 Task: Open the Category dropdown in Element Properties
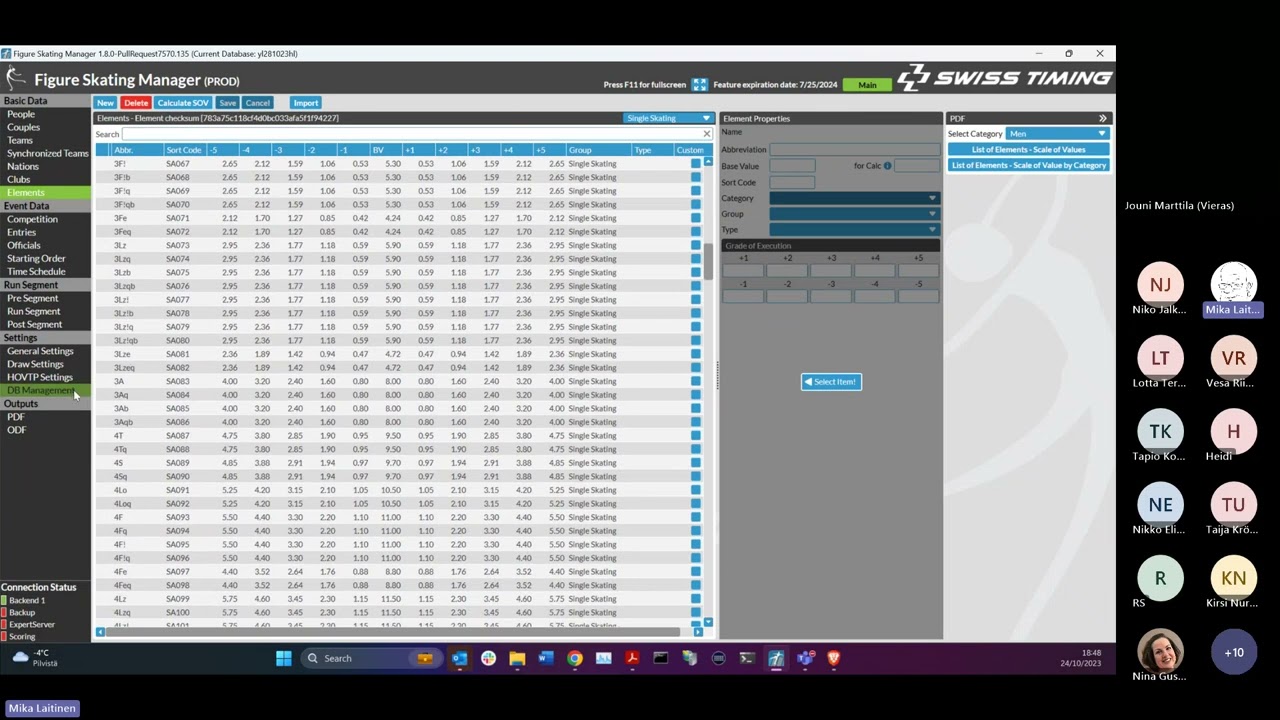tap(854, 198)
